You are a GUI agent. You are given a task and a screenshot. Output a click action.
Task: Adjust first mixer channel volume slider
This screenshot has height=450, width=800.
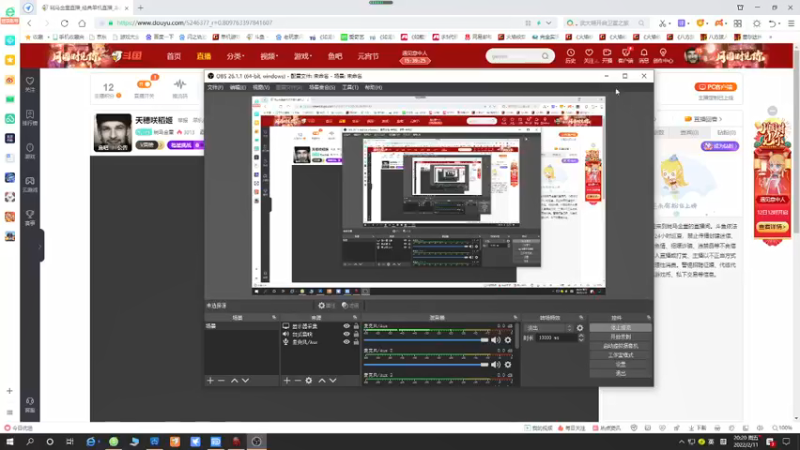pyautogui.click(x=426, y=340)
